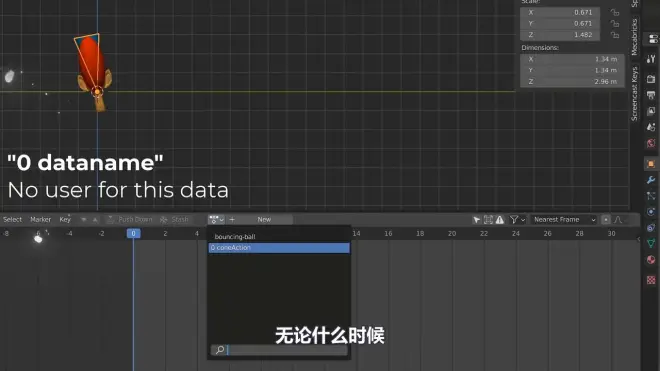This screenshot has width=660, height=371.
Task: Open the Tool properties tab icon
Action: pos(651,59)
